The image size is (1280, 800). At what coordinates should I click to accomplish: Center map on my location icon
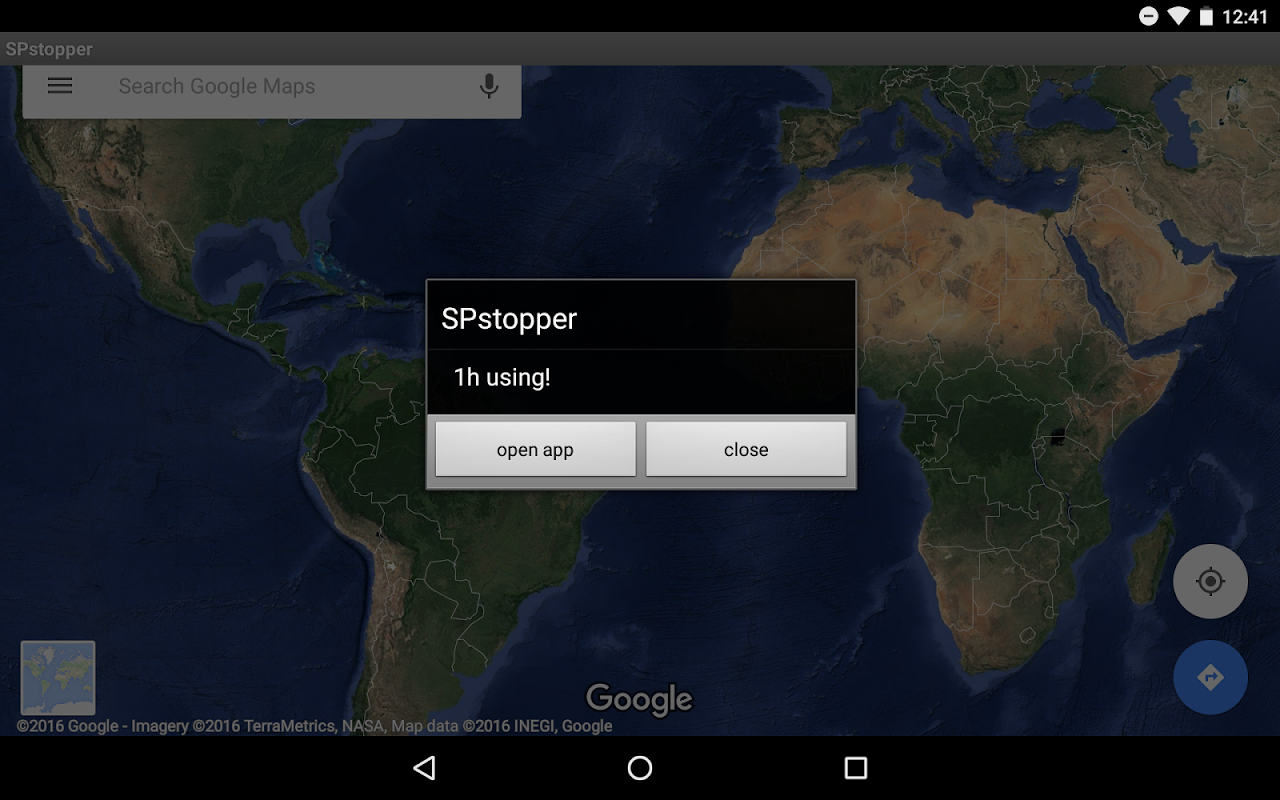(x=1210, y=581)
